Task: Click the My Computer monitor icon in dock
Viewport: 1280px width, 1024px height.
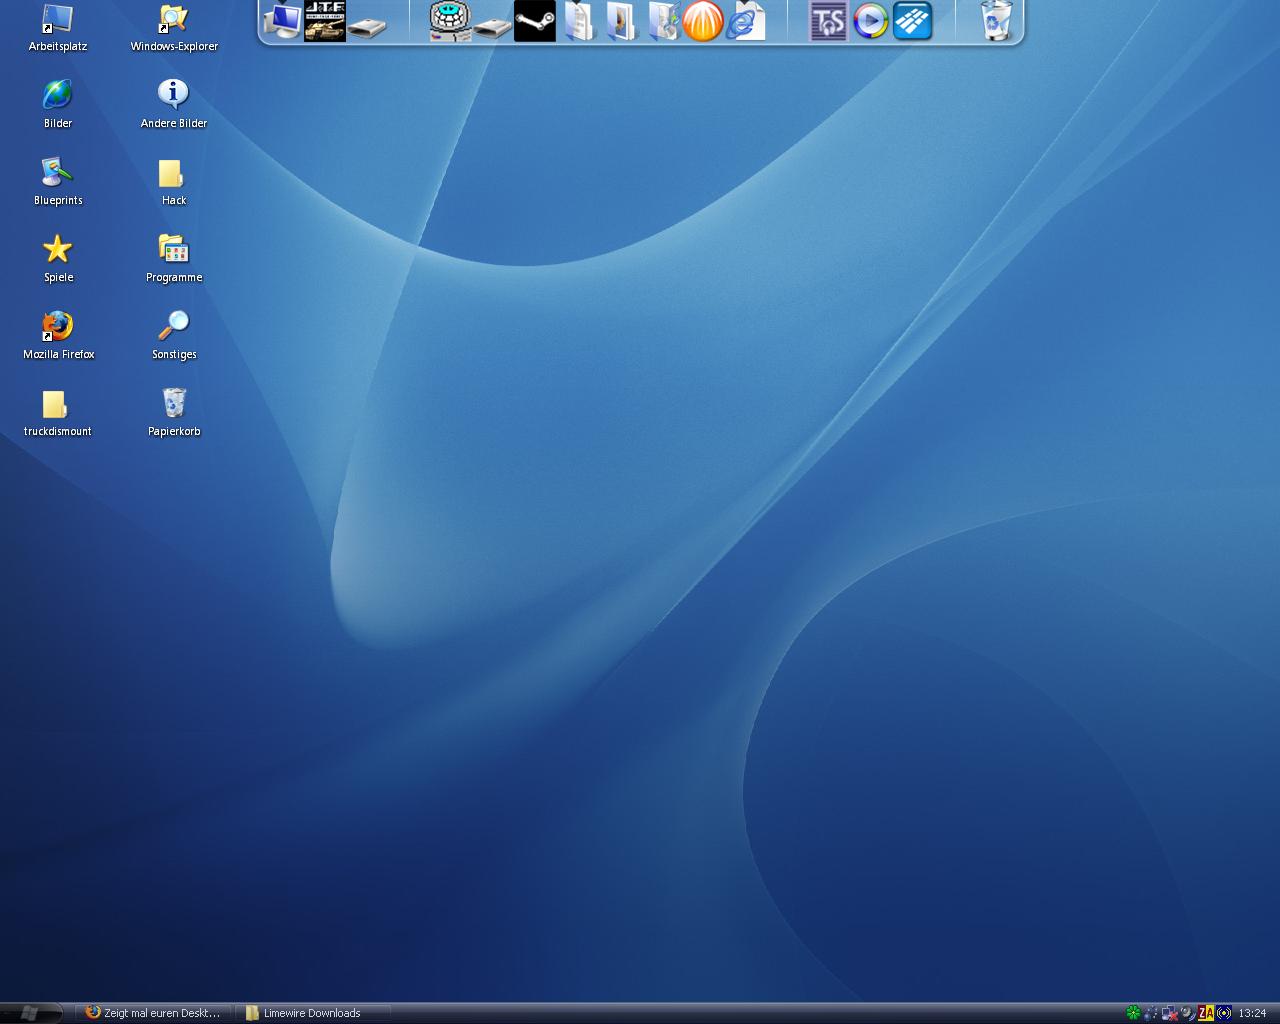Action: click(x=283, y=21)
